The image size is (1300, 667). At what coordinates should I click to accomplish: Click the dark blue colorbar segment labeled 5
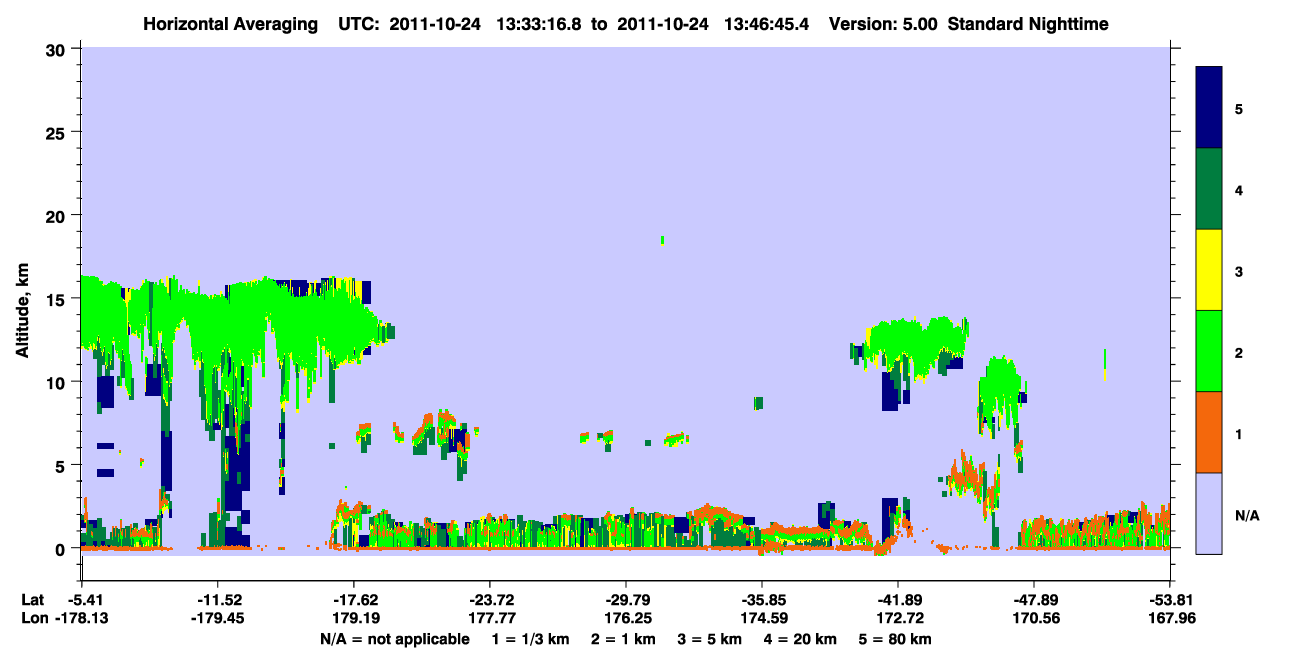(1209, 108)
